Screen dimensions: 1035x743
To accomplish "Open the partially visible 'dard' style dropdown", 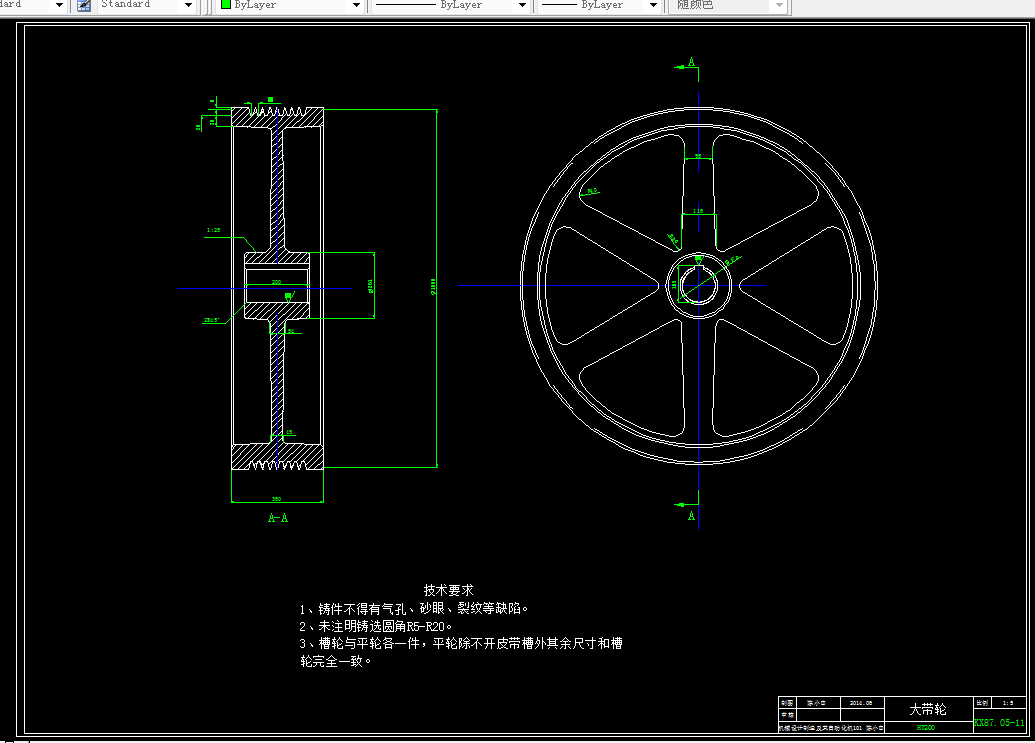I will [x=59, y=5].
